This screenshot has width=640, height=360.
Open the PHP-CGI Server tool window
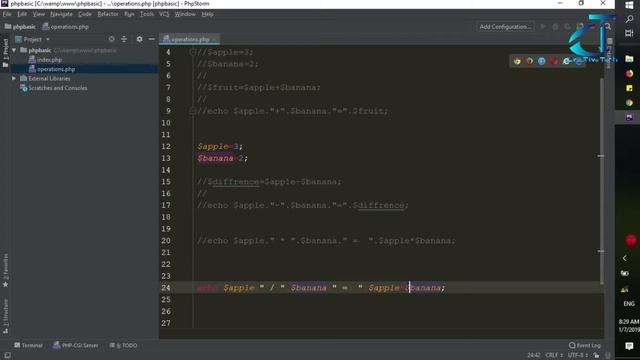point(76,345)
